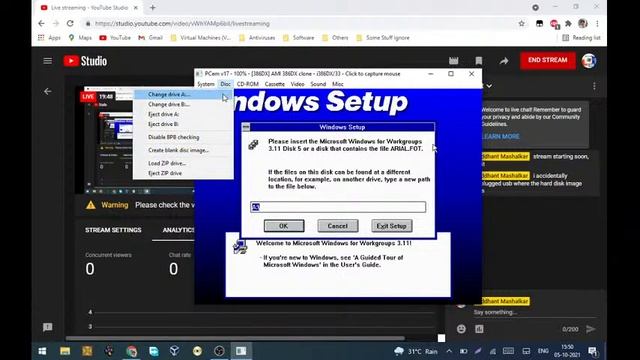Open a new Chrome tab
The height and width of the screenshot is (360, 640).
tap(153, 7)
